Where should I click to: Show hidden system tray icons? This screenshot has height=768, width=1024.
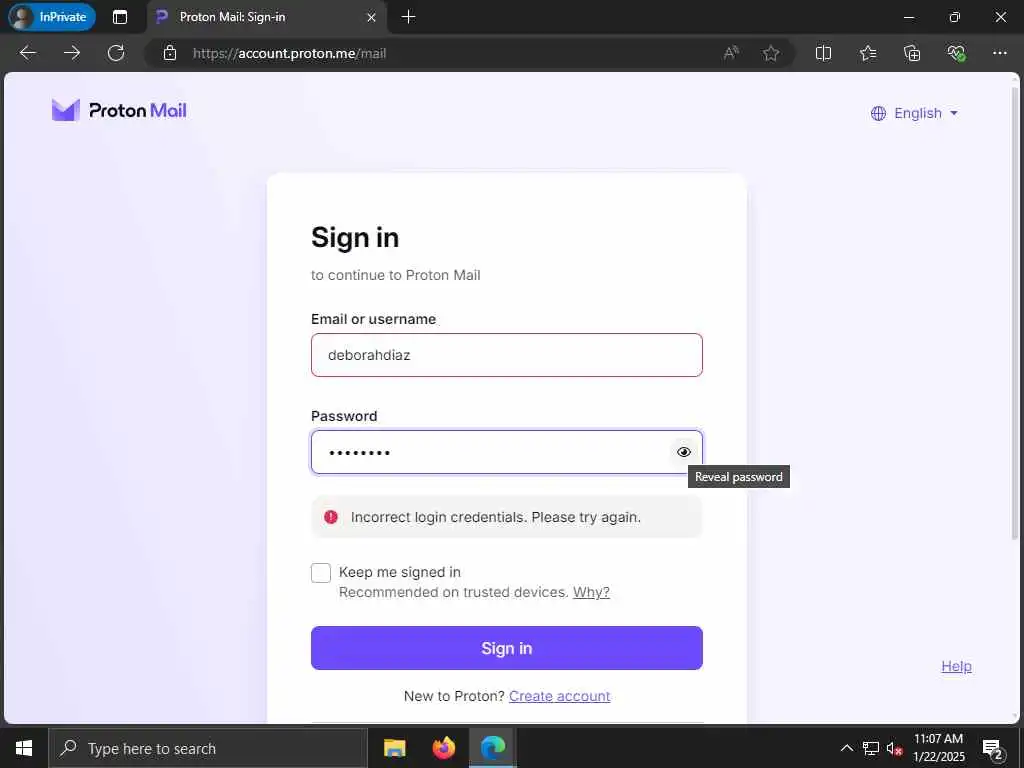(x=846, y=748)
